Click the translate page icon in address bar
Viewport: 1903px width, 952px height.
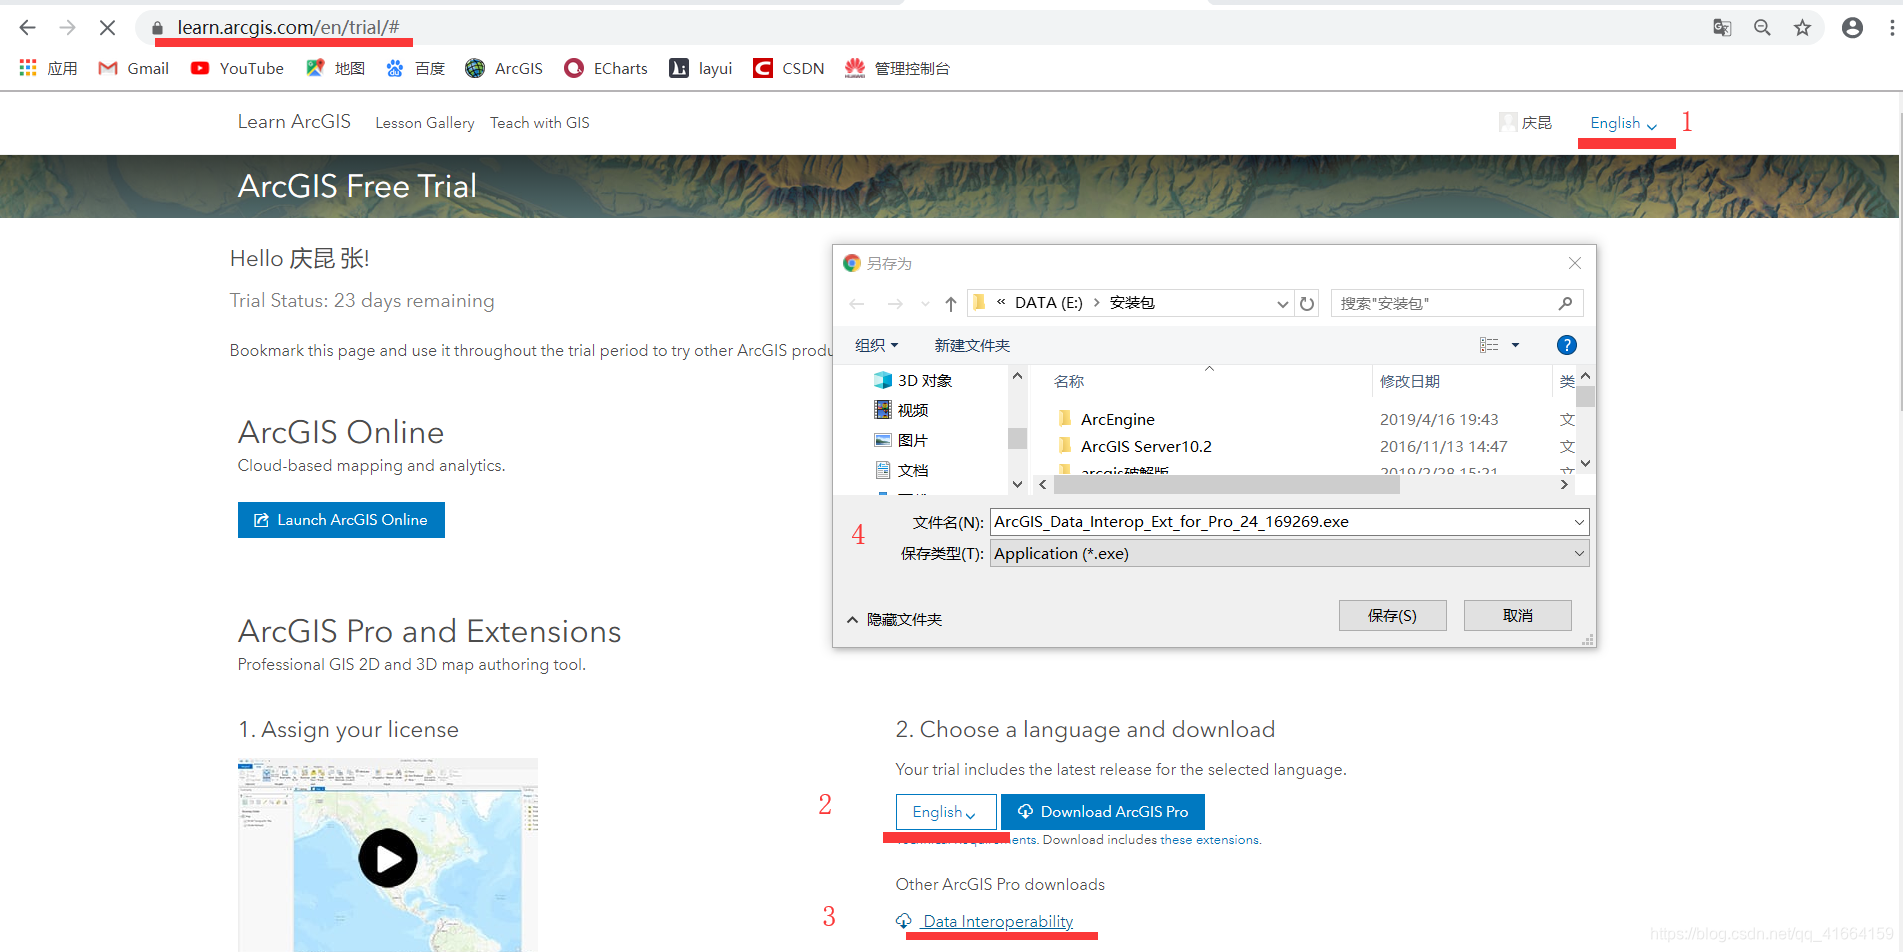click(1722, 28)
